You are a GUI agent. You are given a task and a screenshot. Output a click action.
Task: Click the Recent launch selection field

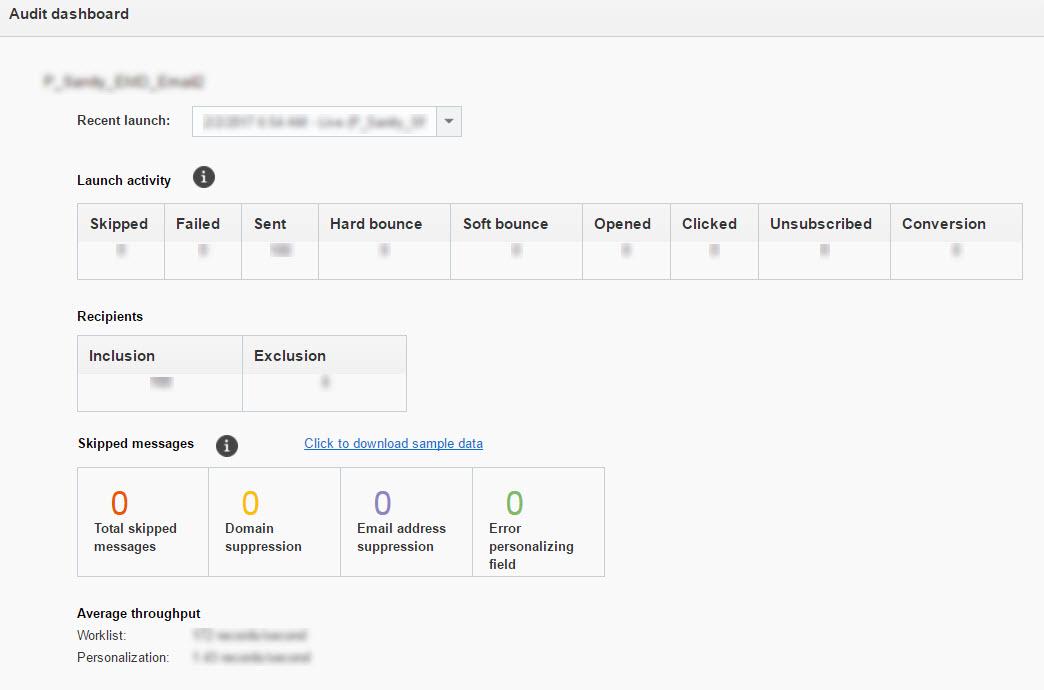point(314,122)
